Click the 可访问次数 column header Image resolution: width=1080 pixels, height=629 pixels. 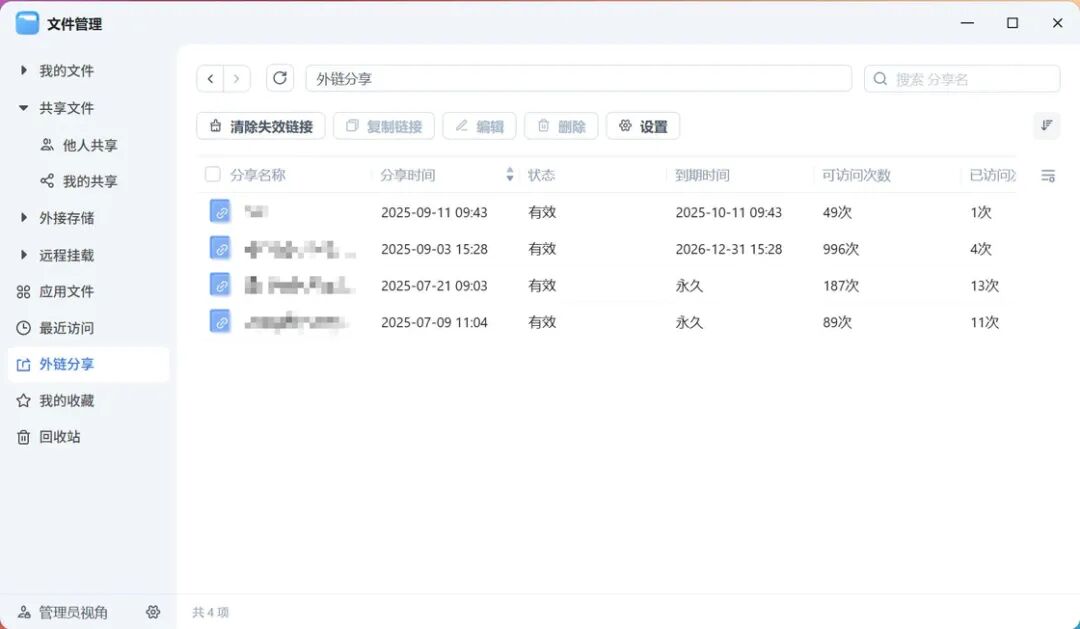[856, 175]
